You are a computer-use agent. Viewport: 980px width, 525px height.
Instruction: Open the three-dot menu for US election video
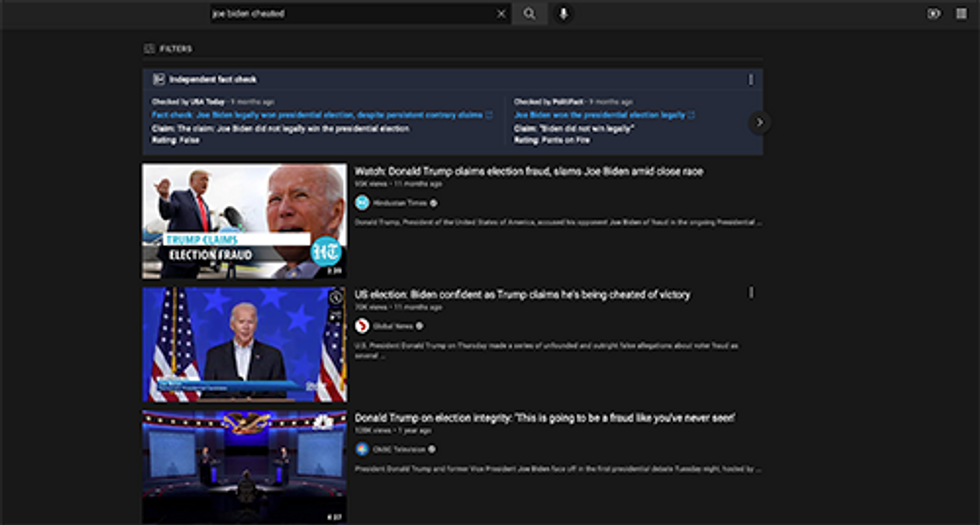point(751,293)
